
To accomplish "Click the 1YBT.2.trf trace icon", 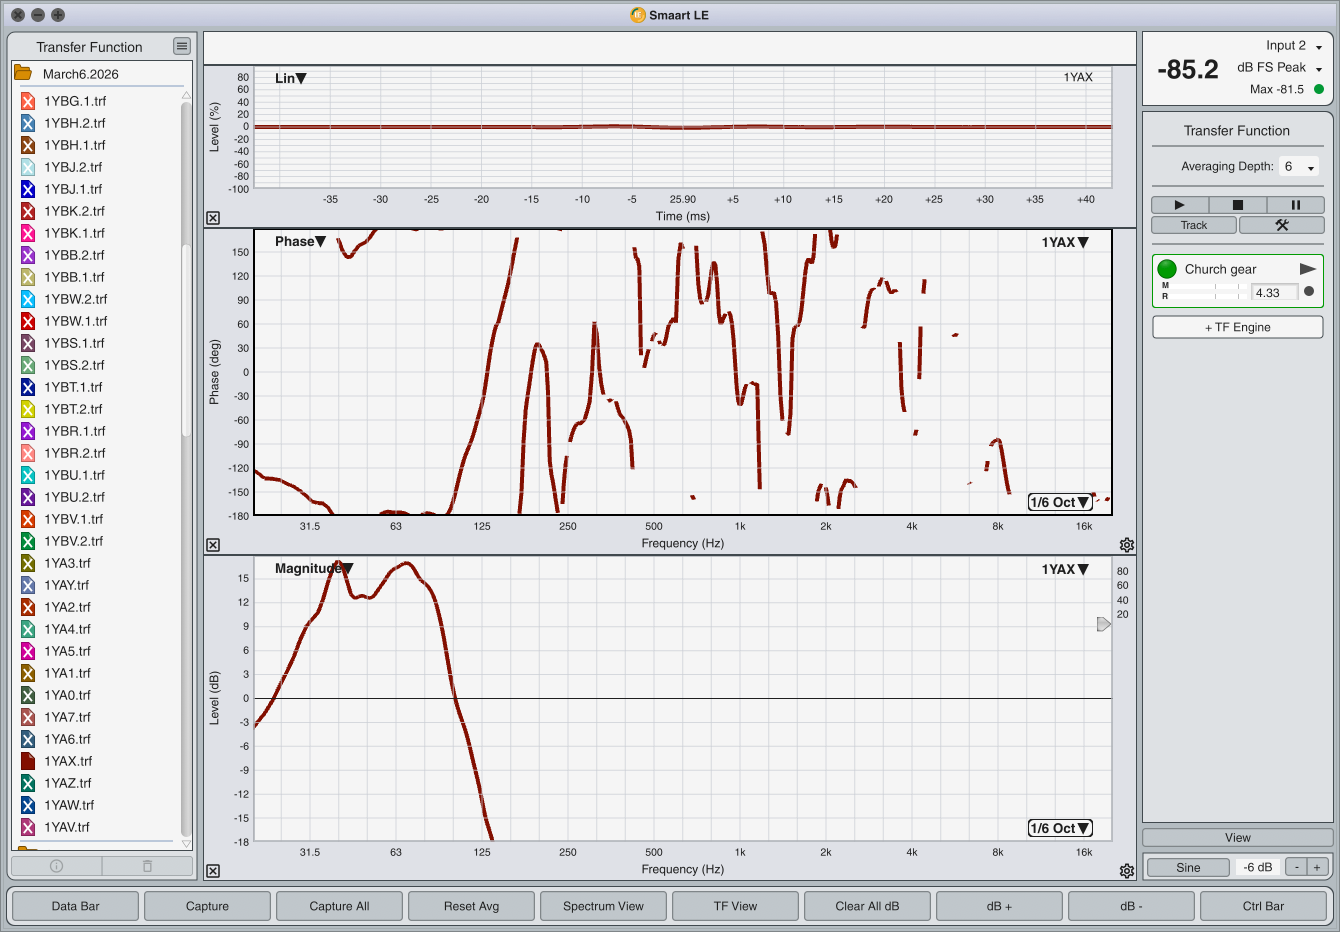I will point(28,409).
